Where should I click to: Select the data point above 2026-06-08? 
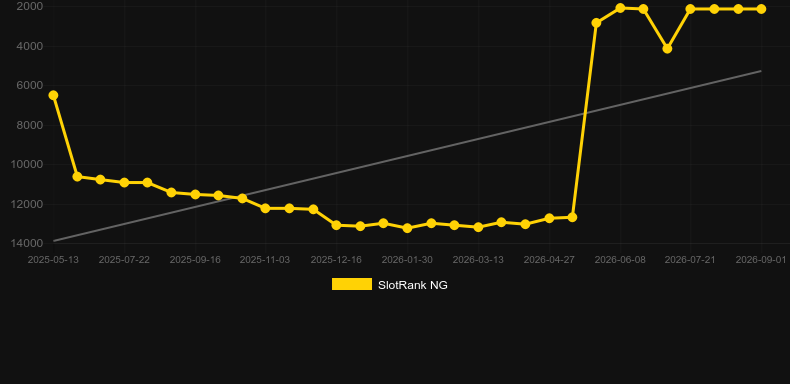(x=620, y=8)
